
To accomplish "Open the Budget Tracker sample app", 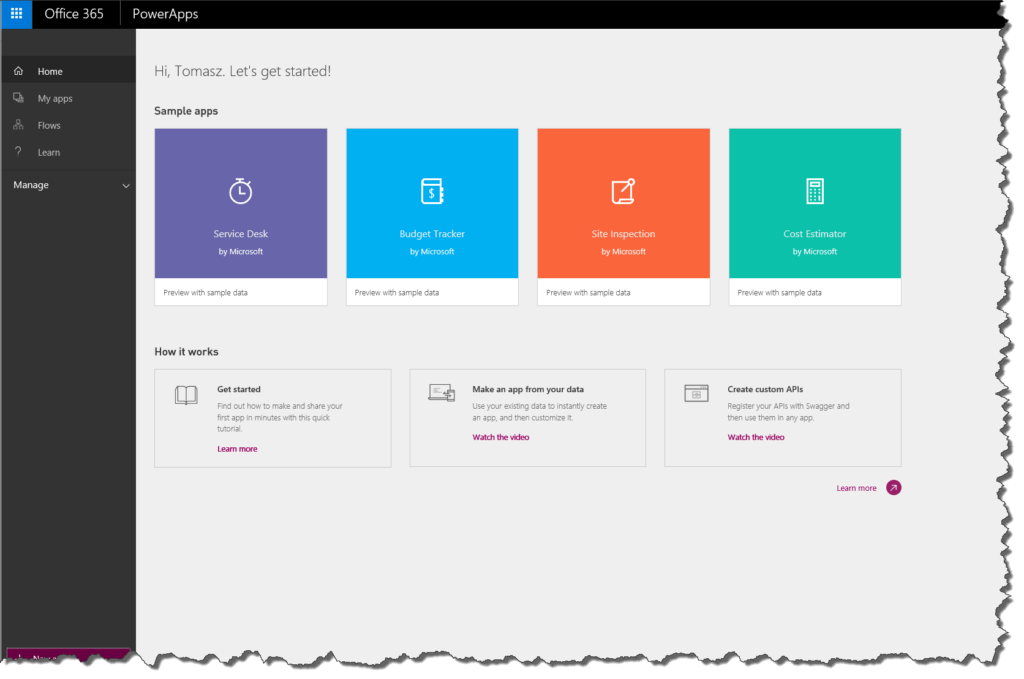I will tap(432, 203).
